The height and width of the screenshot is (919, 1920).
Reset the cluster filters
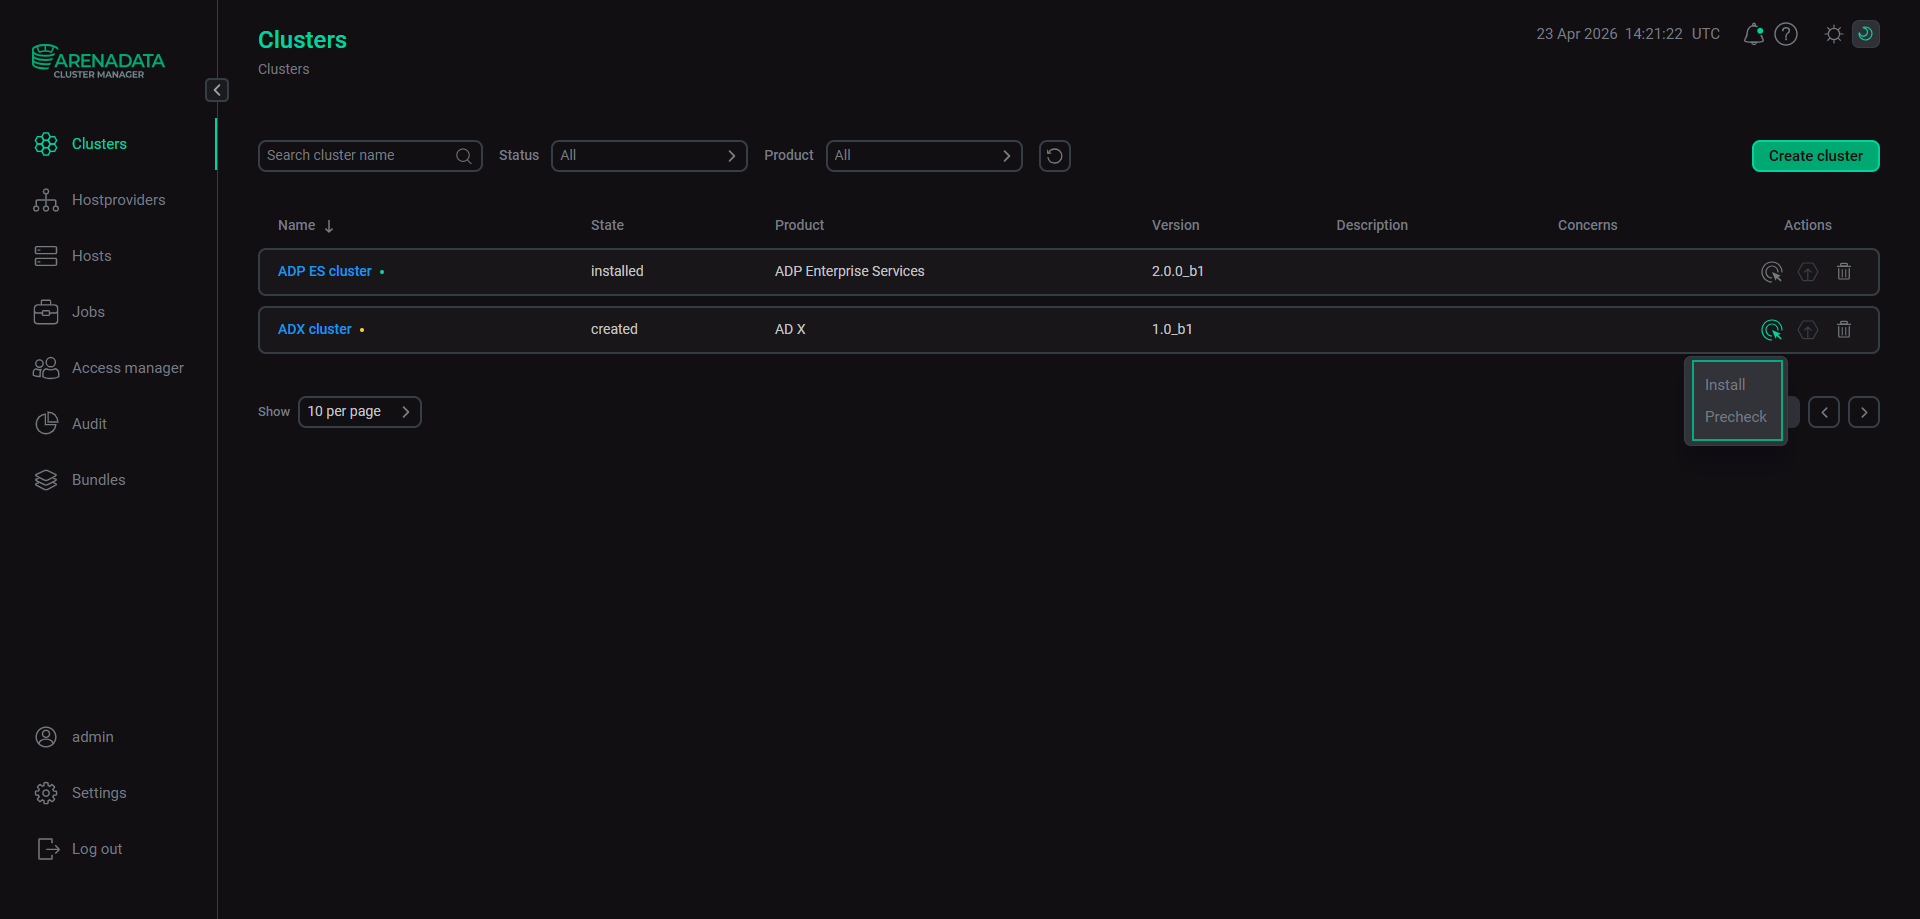click(1055, 156)
